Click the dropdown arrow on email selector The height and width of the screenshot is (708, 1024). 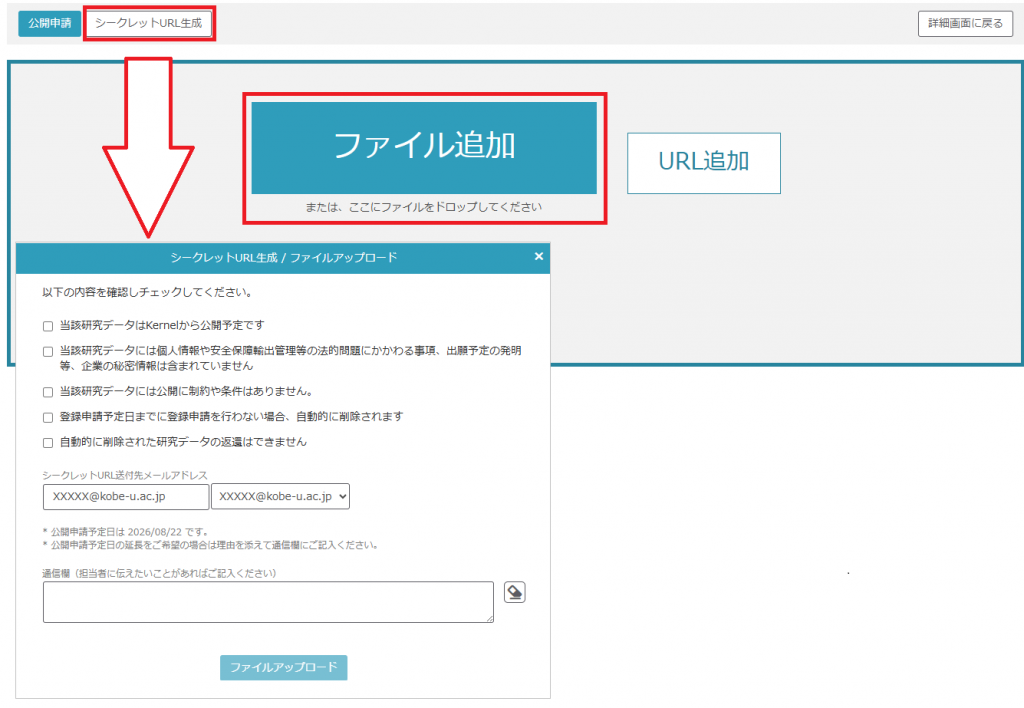pos(342,496)
